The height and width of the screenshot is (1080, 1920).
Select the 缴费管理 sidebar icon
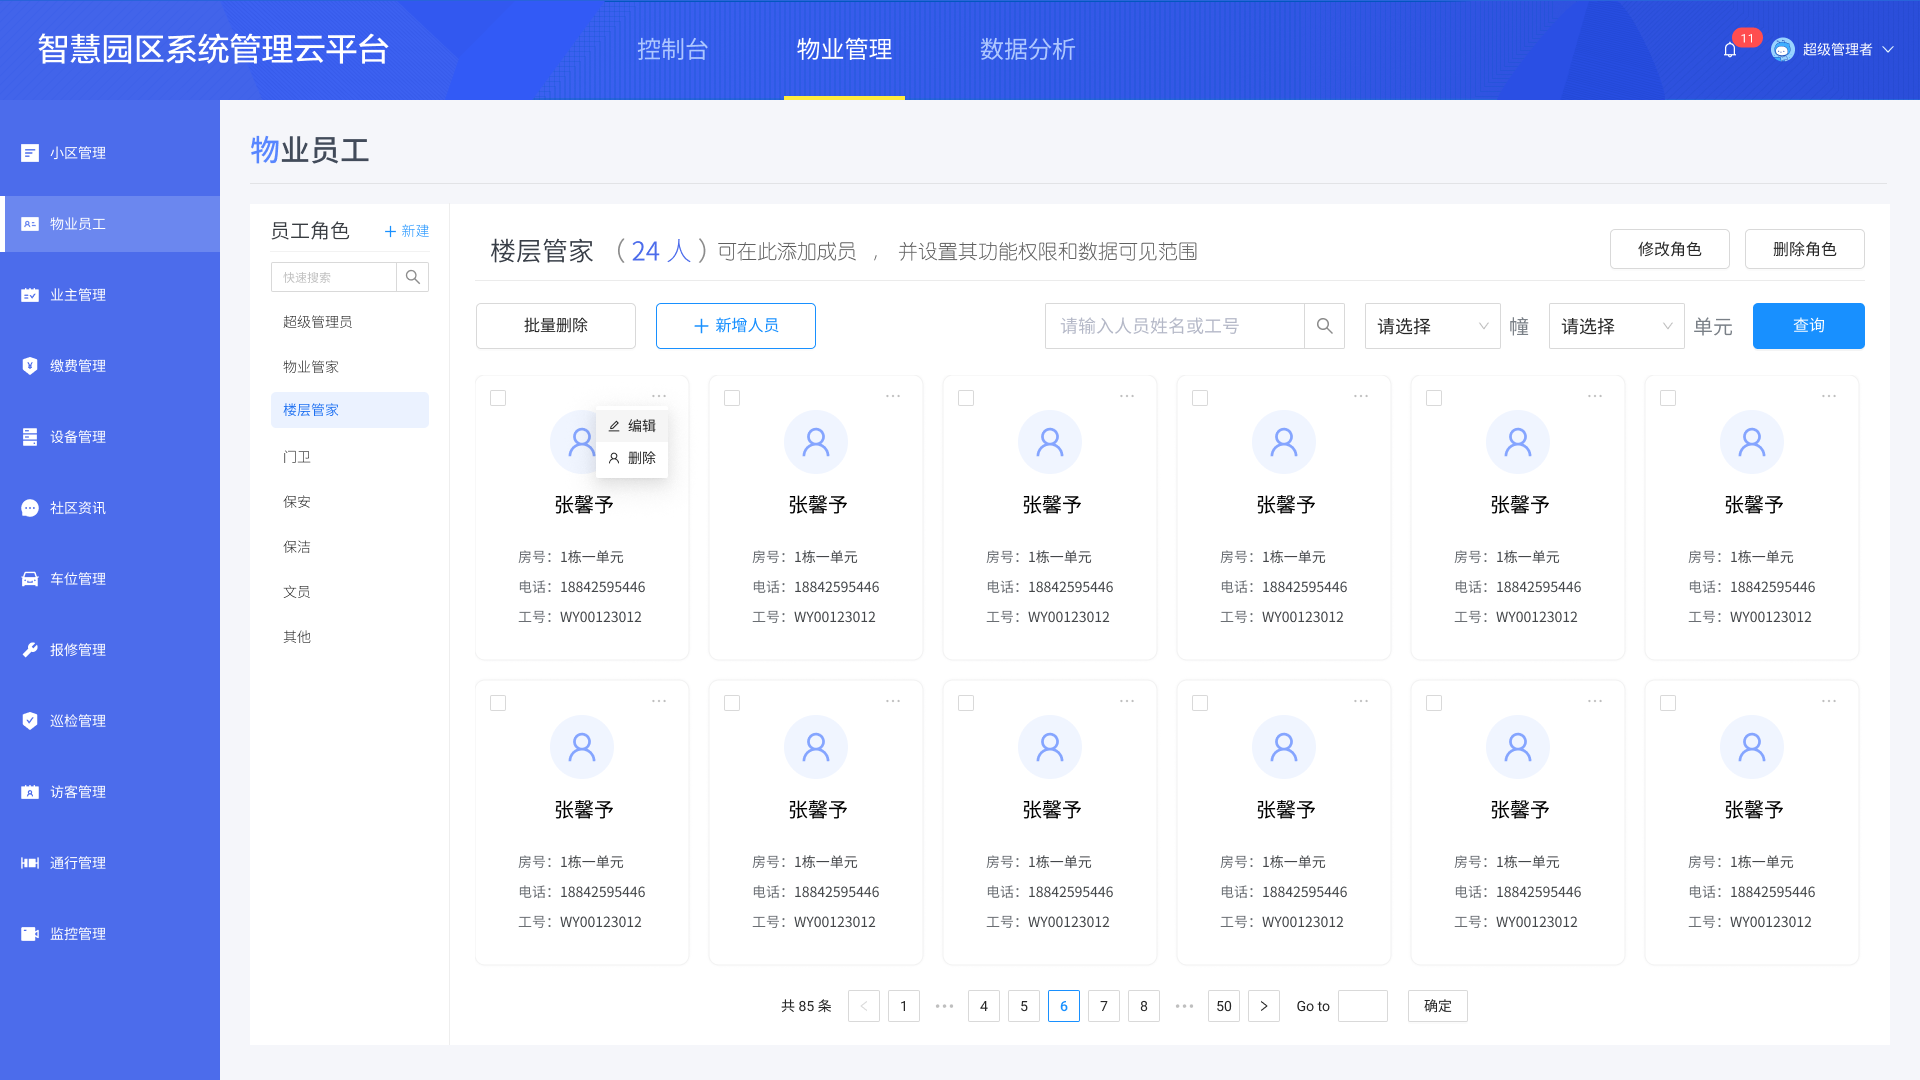tap(29, 365)
